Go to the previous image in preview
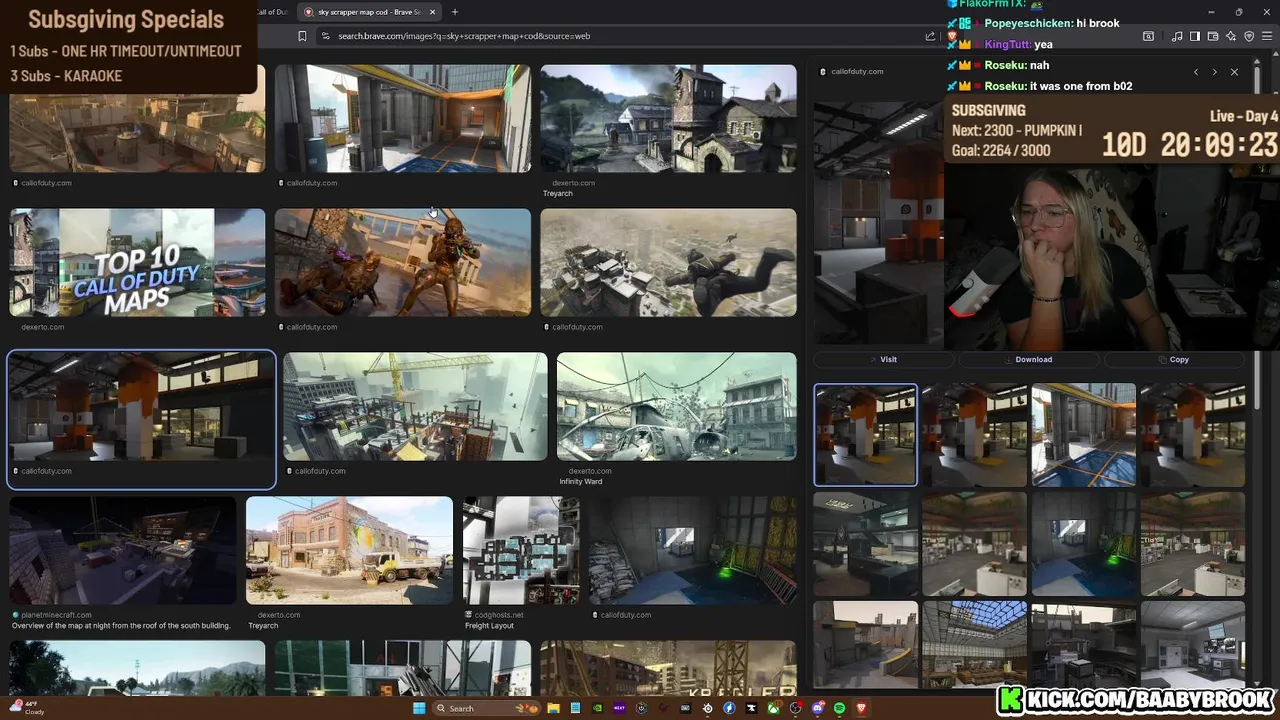 point(1196,72)
